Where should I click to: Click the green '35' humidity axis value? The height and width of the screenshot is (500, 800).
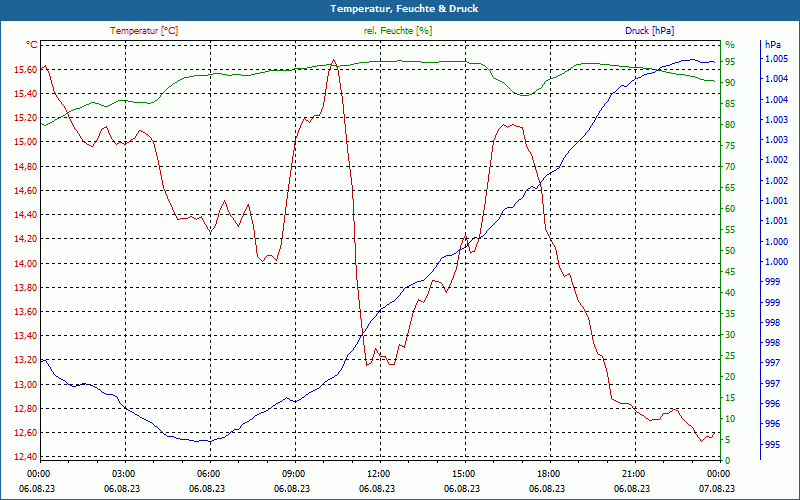click(730, 314)
